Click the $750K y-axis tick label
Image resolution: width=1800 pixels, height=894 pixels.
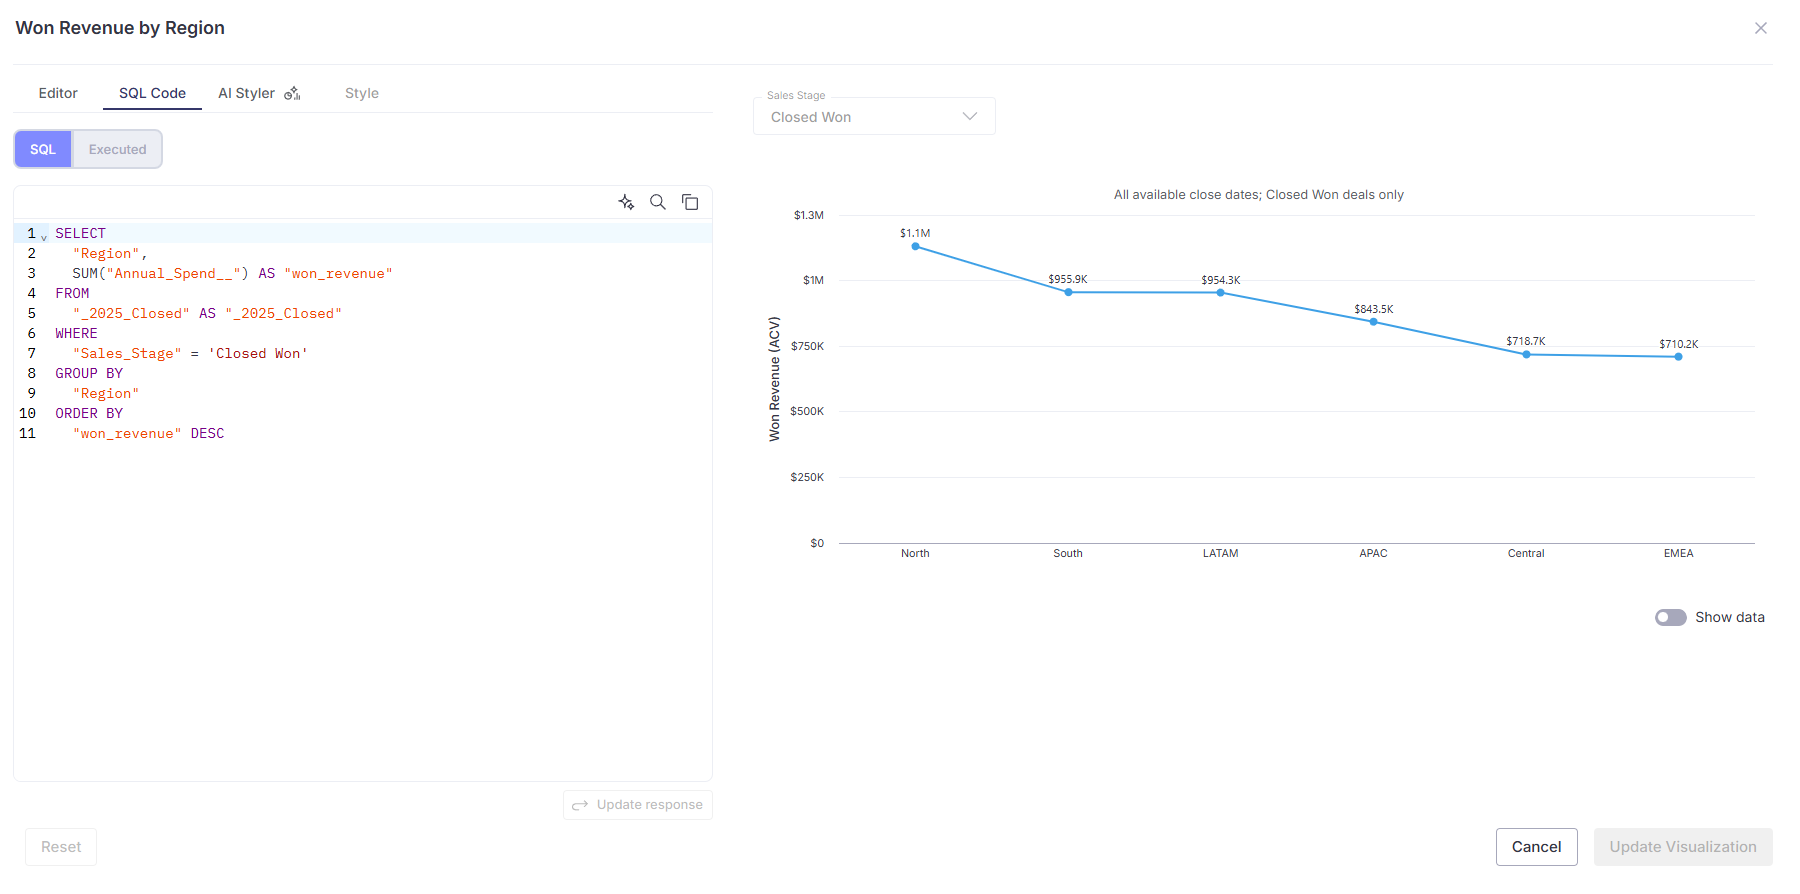click(807, 346)
